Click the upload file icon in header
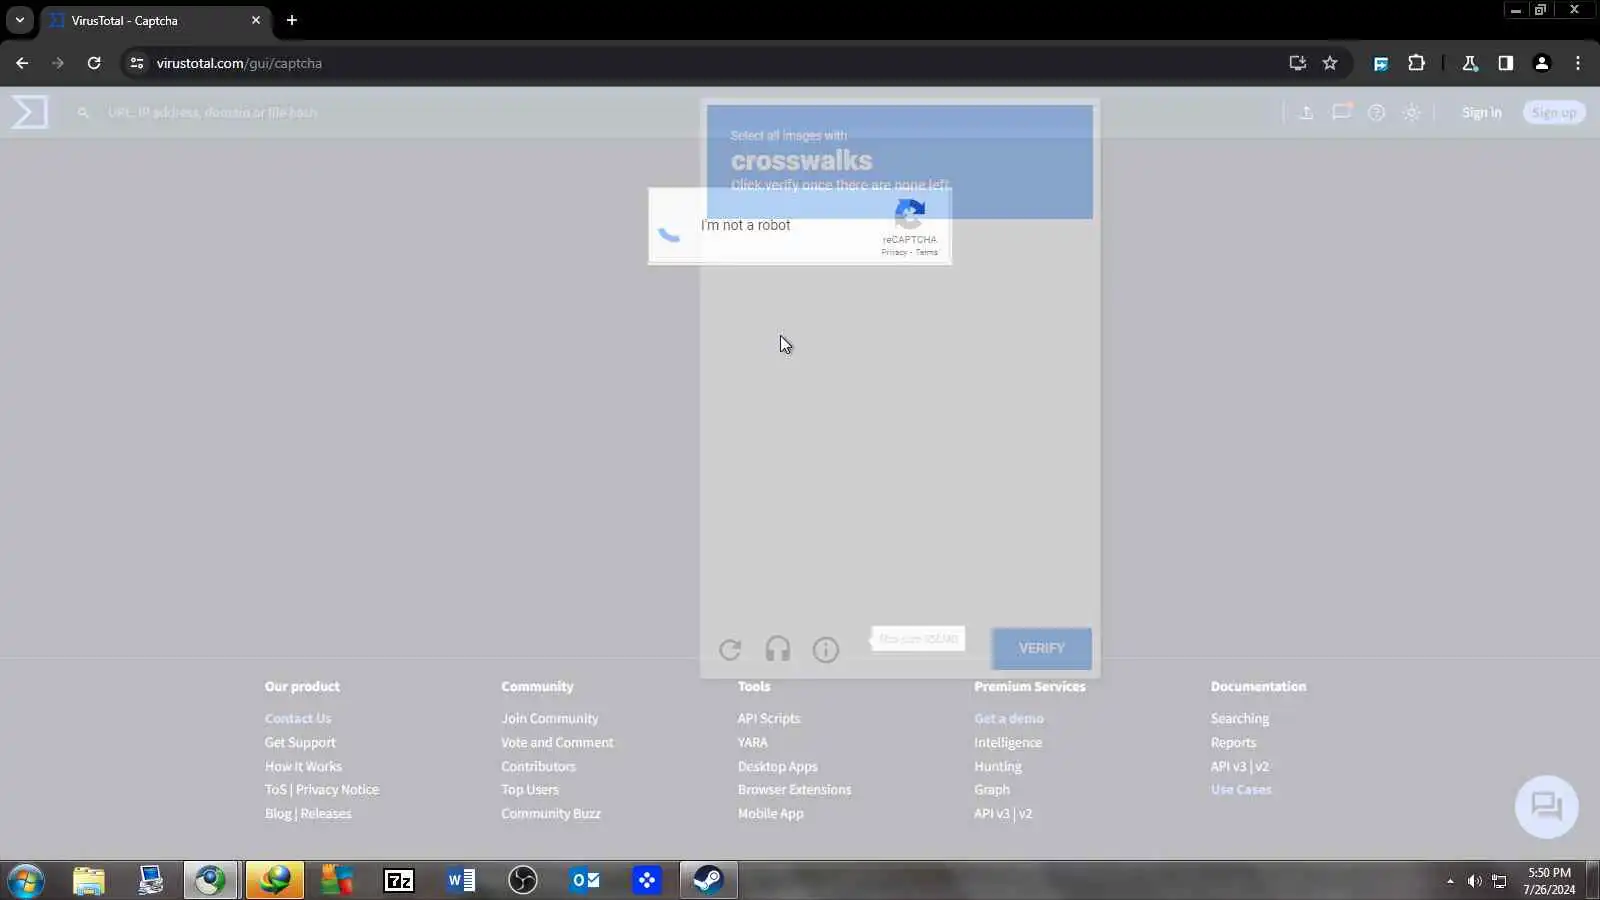Image resolution: width=1600 pixels, height=900 pixels. point(1306,112)
